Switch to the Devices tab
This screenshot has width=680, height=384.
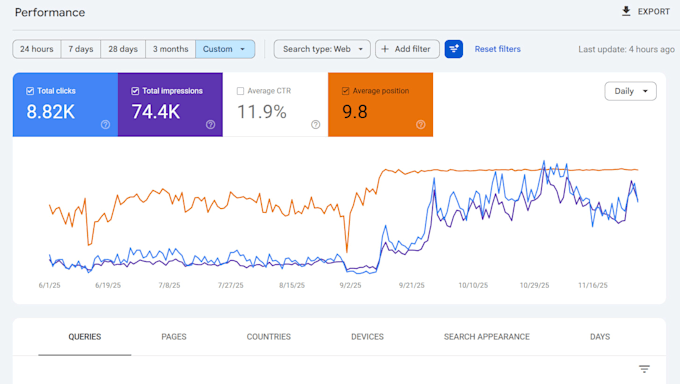[367, 337]
